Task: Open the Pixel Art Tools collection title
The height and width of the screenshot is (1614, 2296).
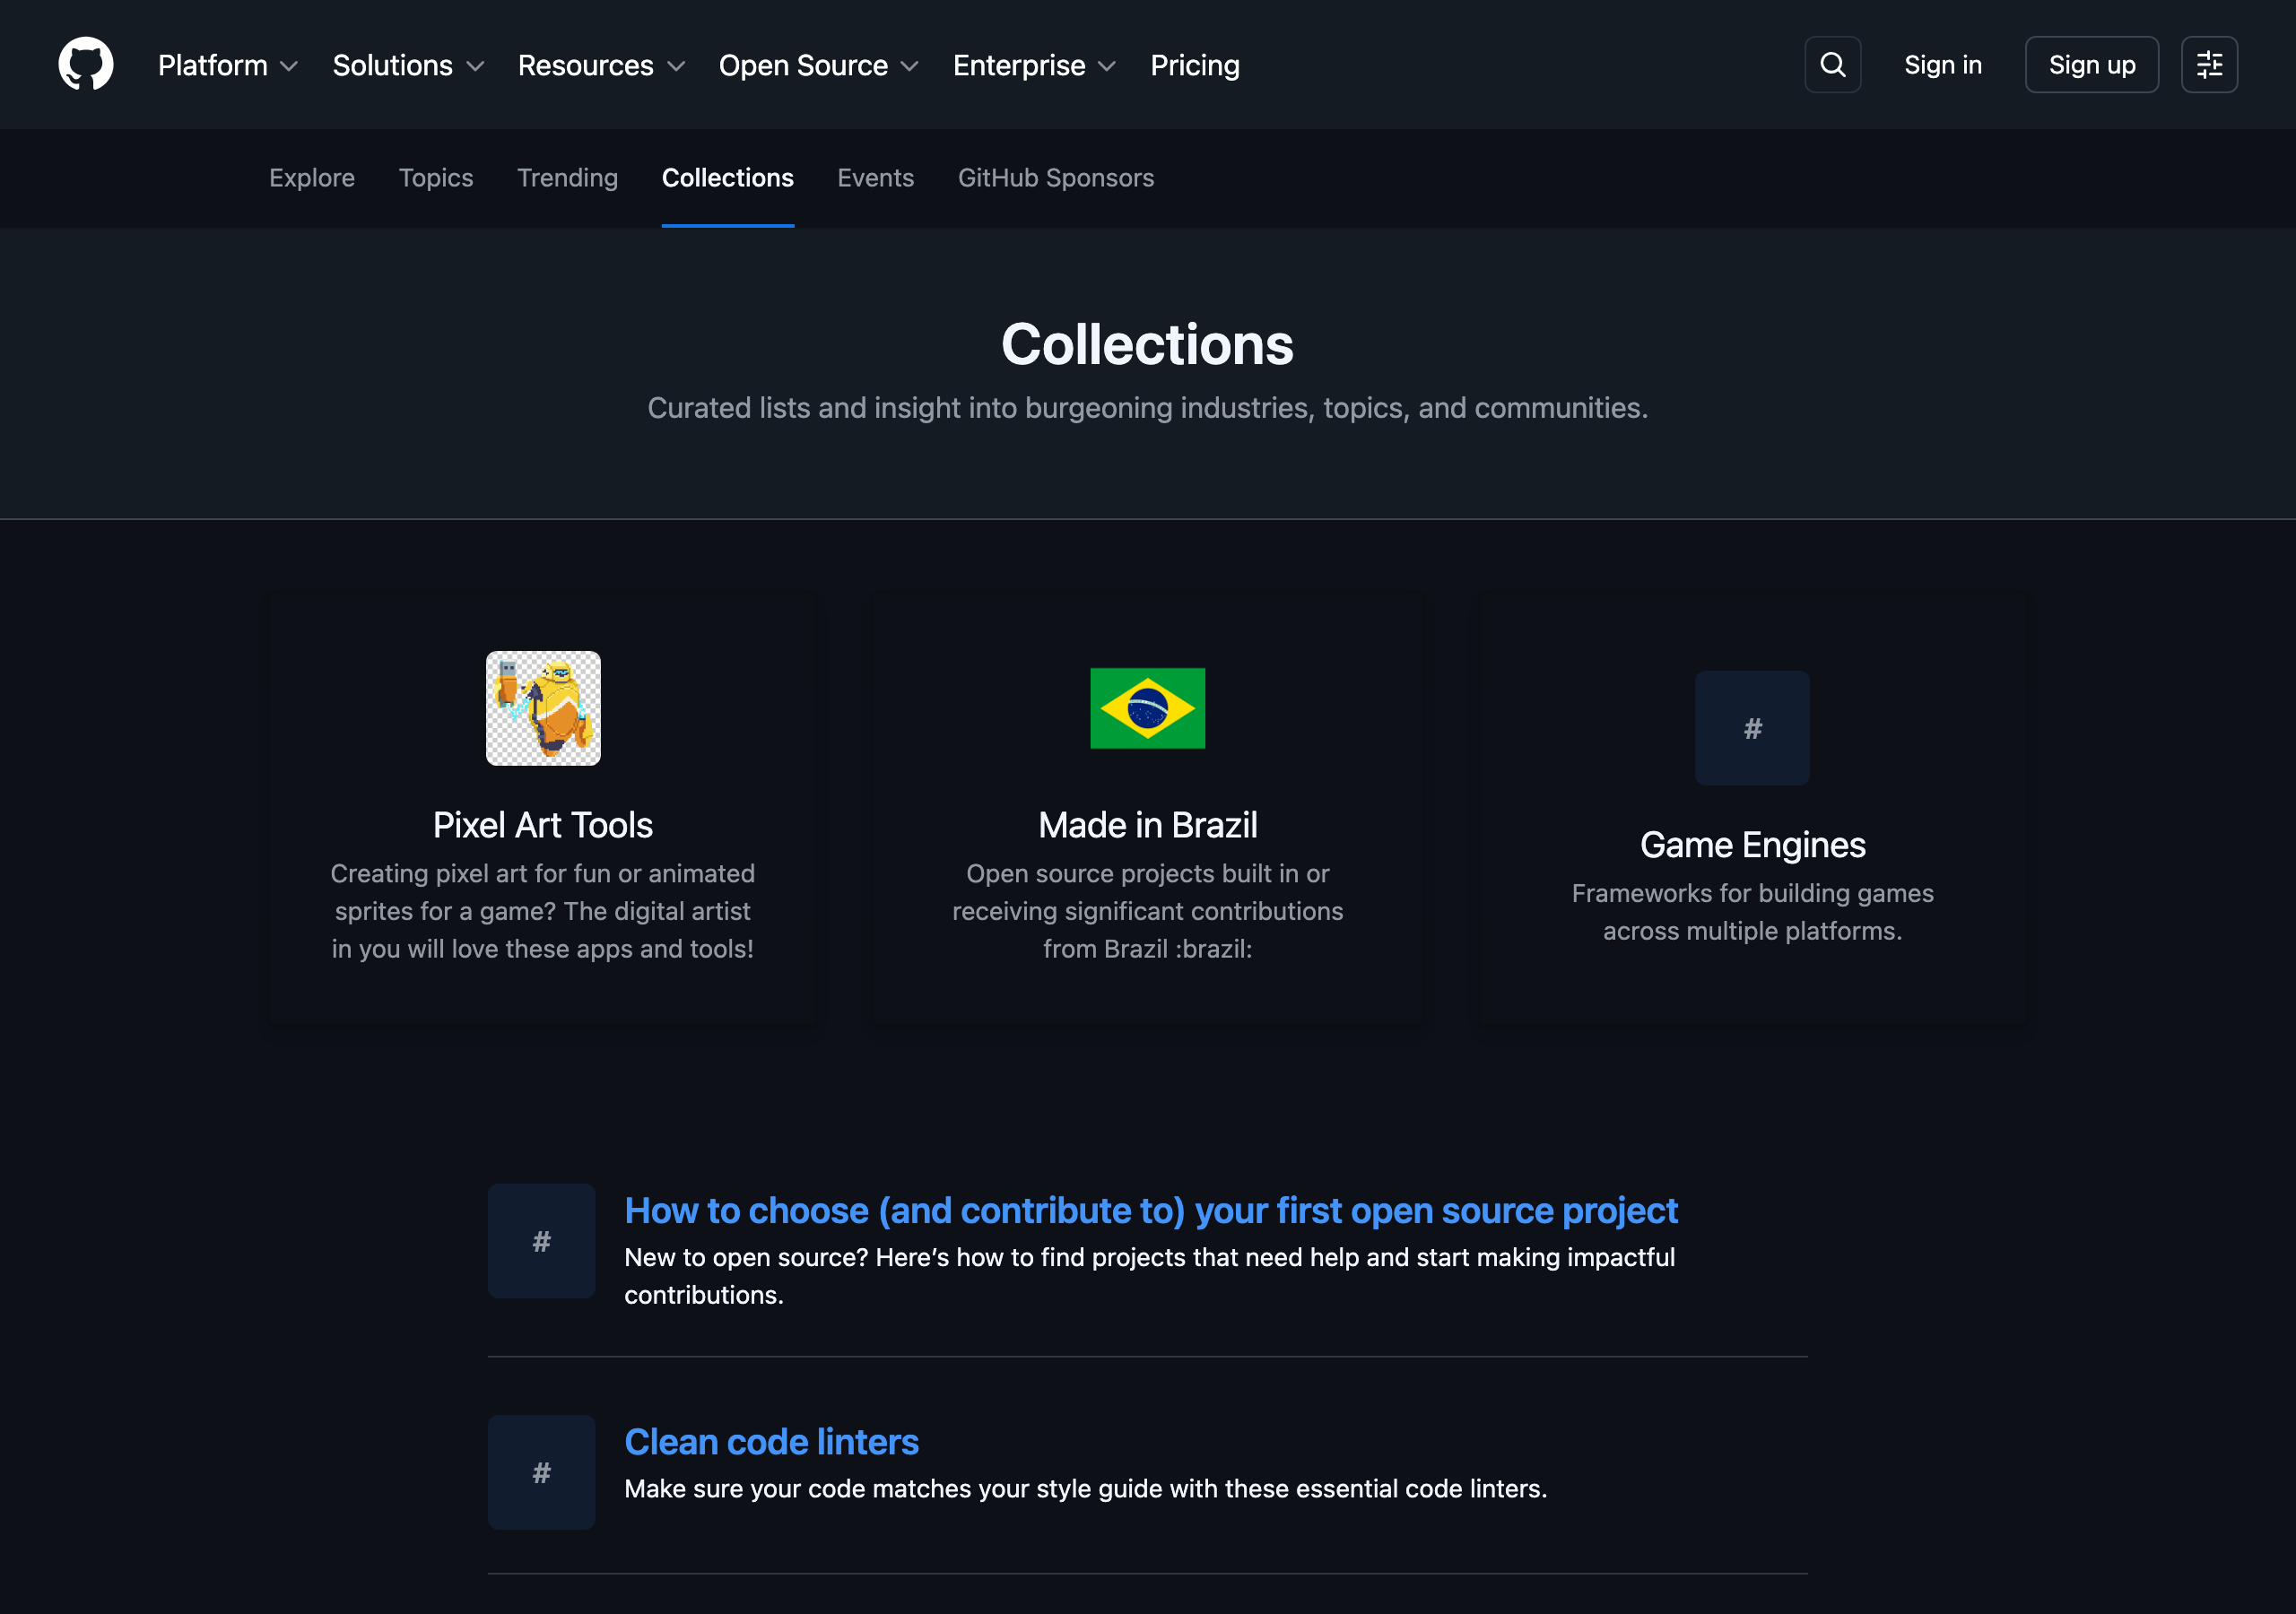Action: point(543,825)
